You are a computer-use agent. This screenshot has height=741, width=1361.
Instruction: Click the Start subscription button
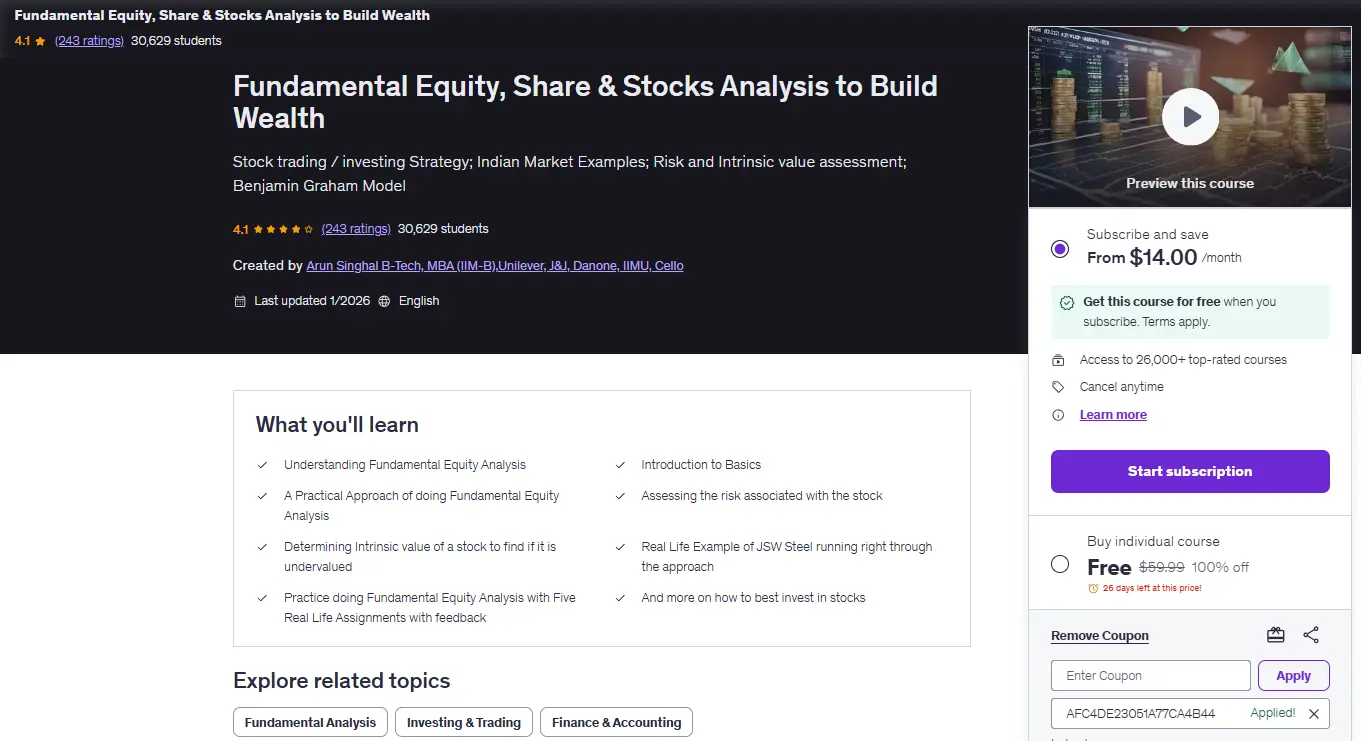pyautogui.click(x=1190, y=471)
